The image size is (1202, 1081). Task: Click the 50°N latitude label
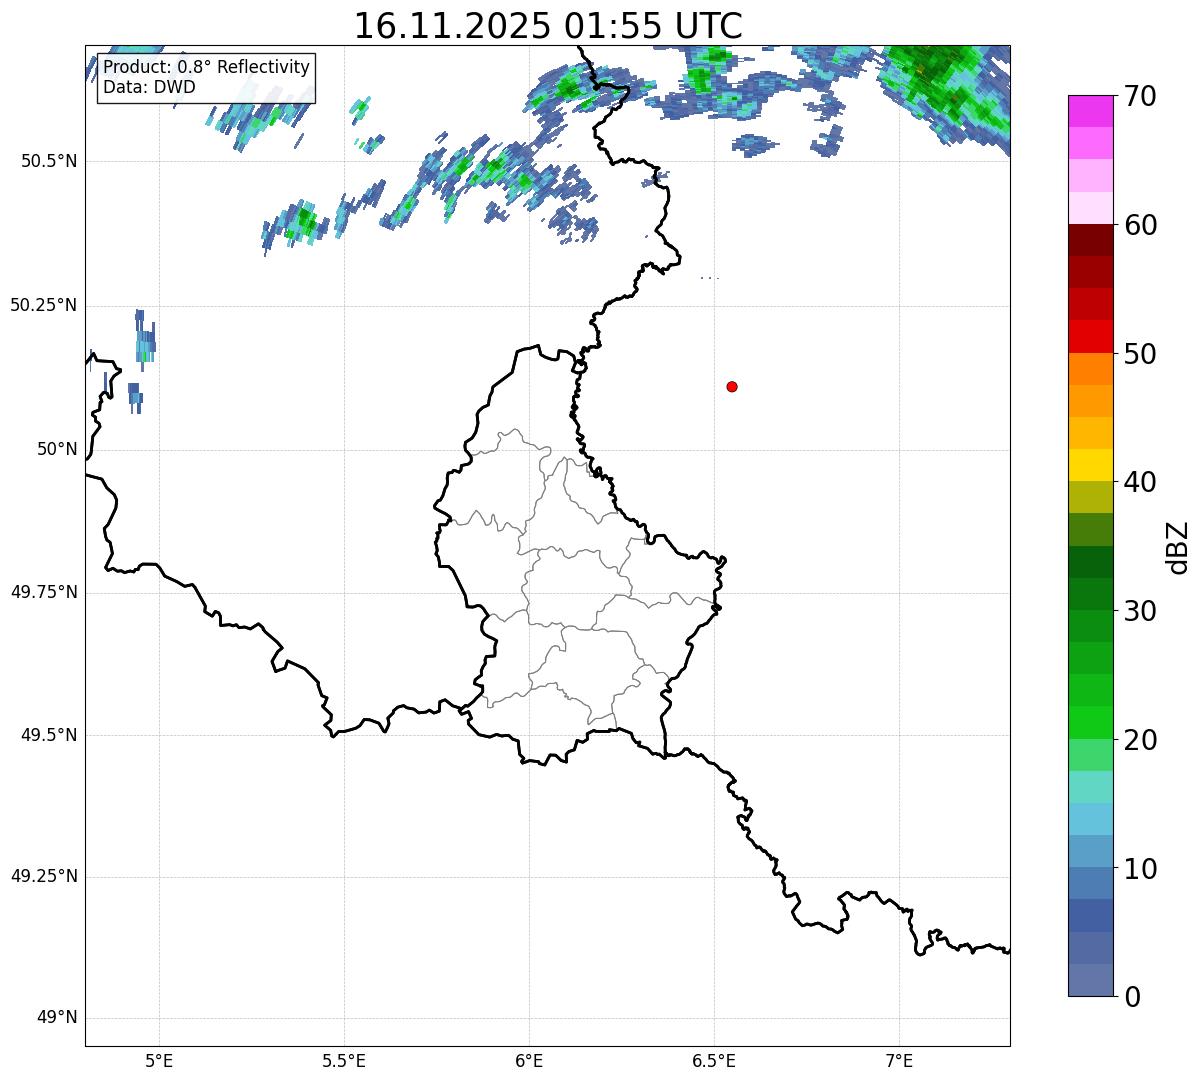coord(57,449)
